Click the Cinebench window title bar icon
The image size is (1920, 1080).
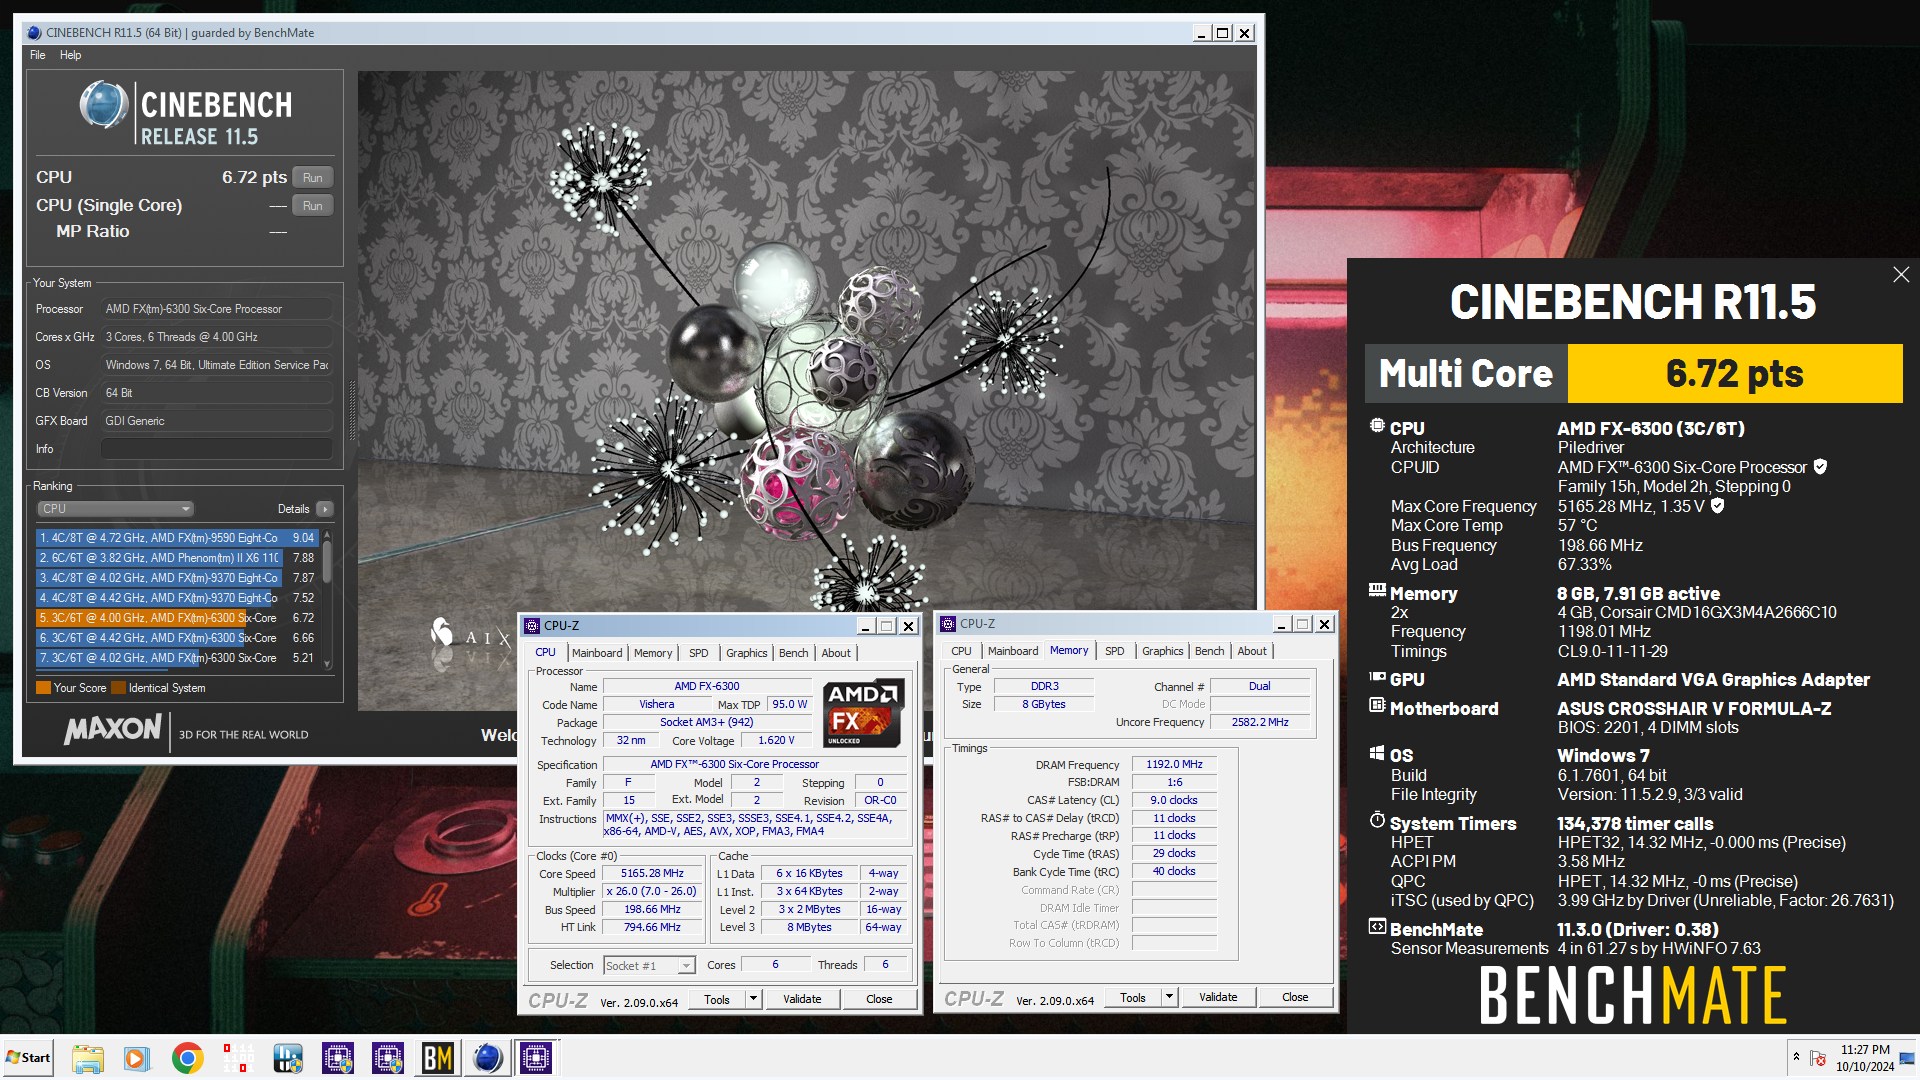tap(34, 33)
